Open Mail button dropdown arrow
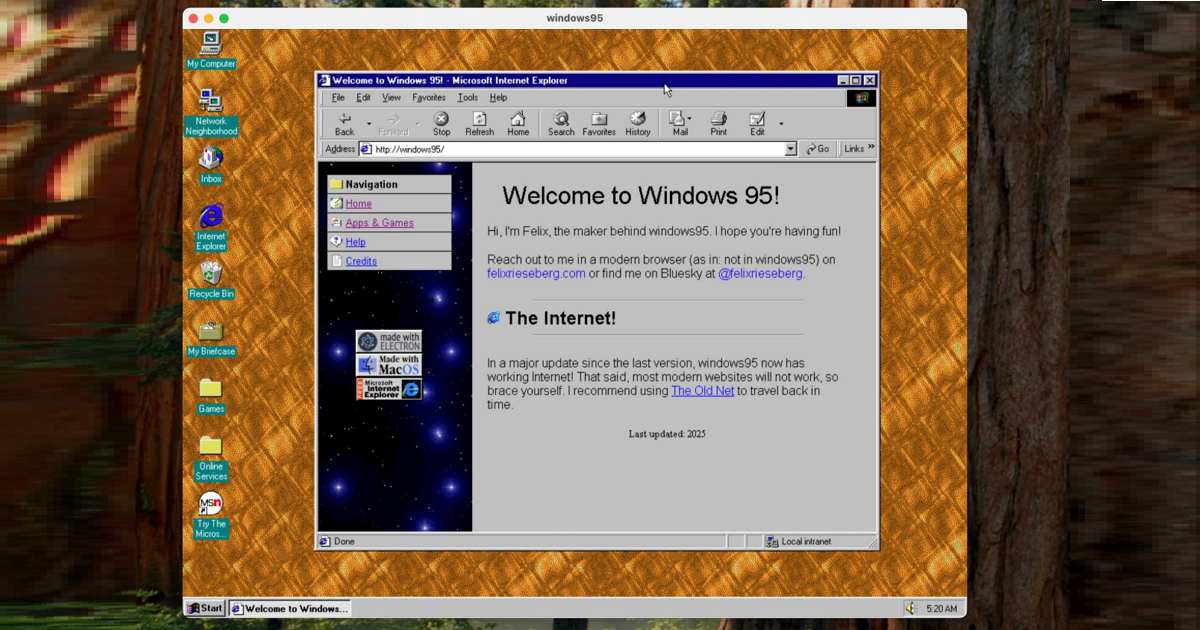The height and width of the screenshot is (630, 1200). (690, 119)
